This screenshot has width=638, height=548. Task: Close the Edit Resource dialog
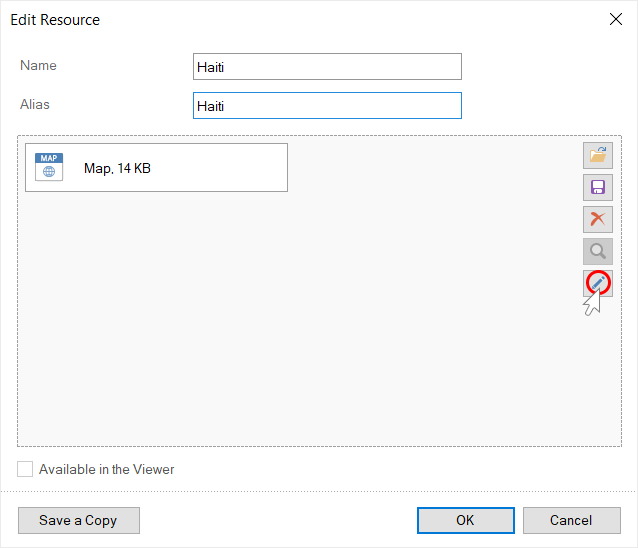[616, 19]
